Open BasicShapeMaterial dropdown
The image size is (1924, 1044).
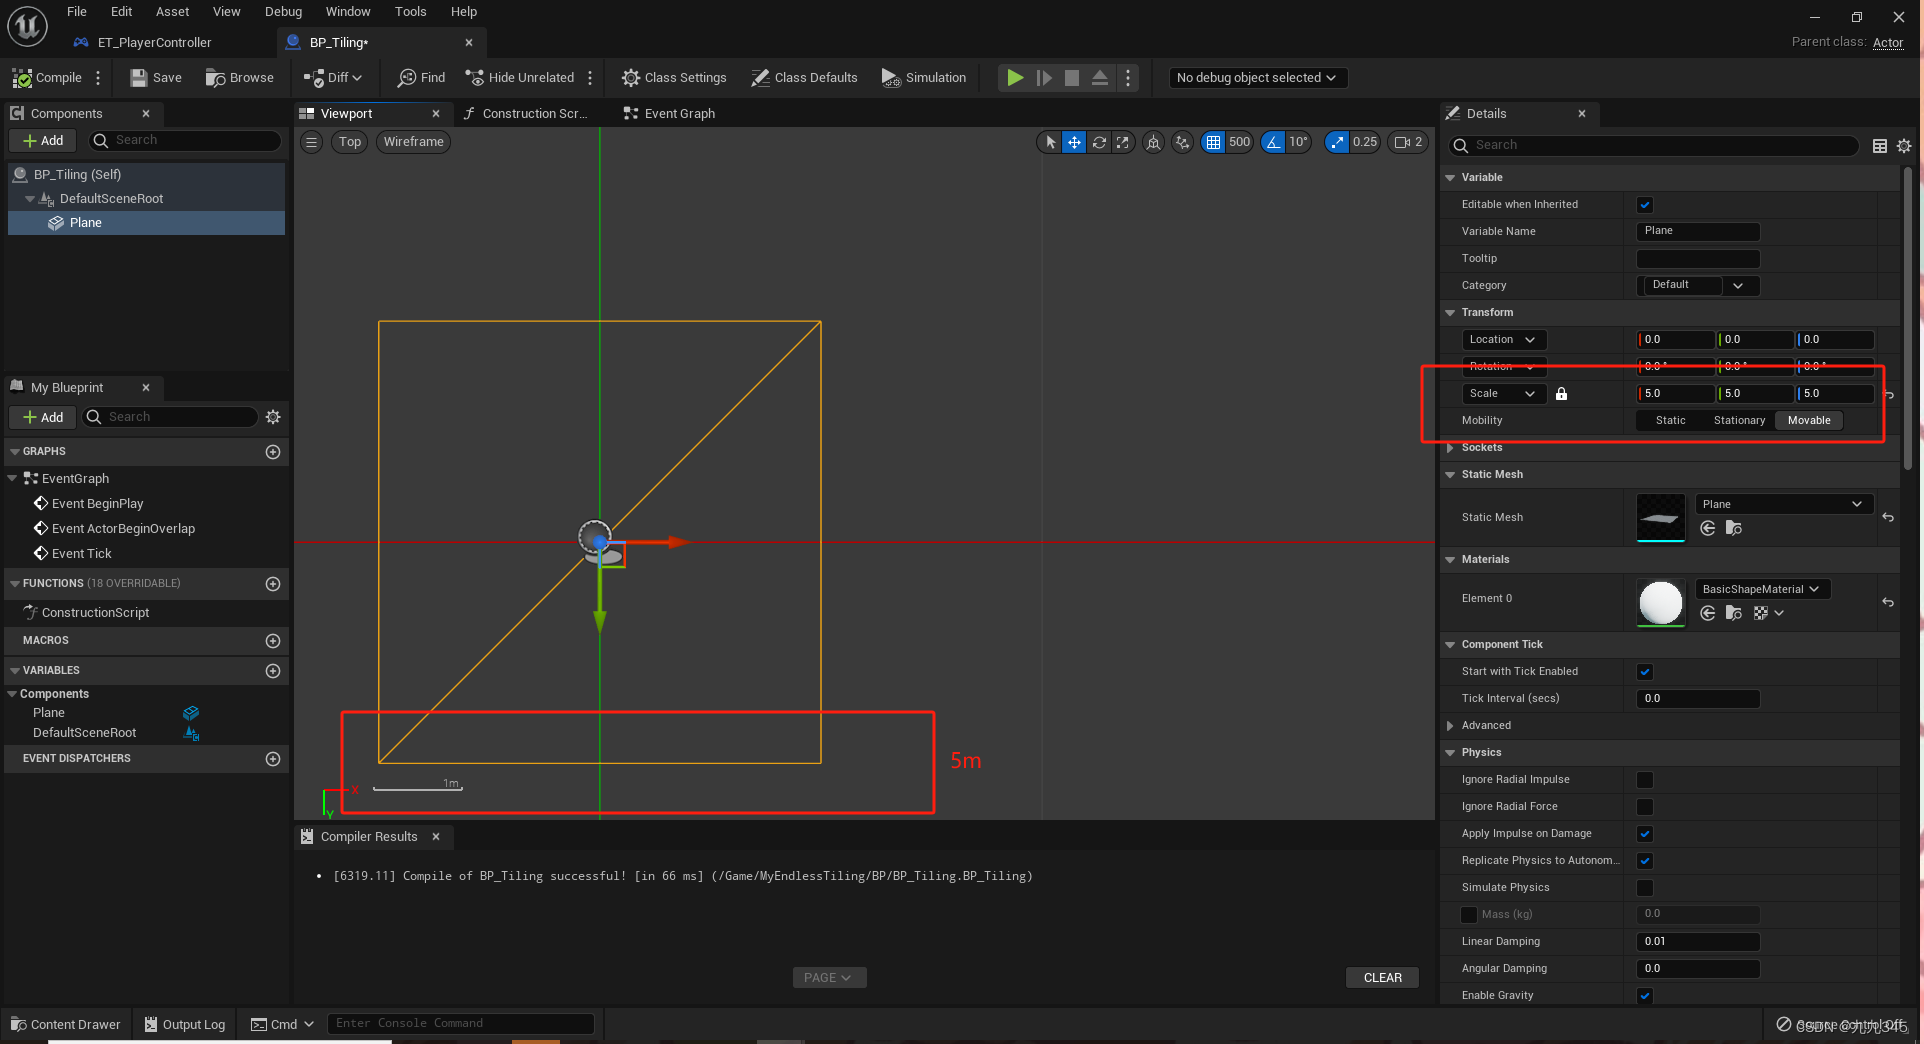tap(1763, 590)
